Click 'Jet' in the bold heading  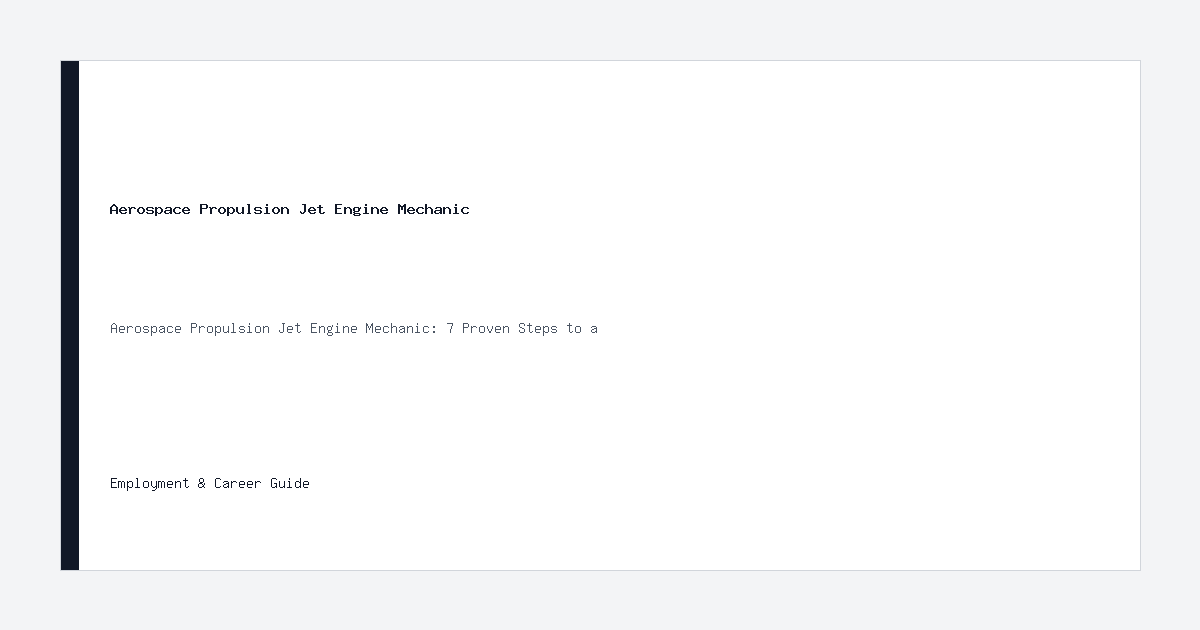(312, 209)
